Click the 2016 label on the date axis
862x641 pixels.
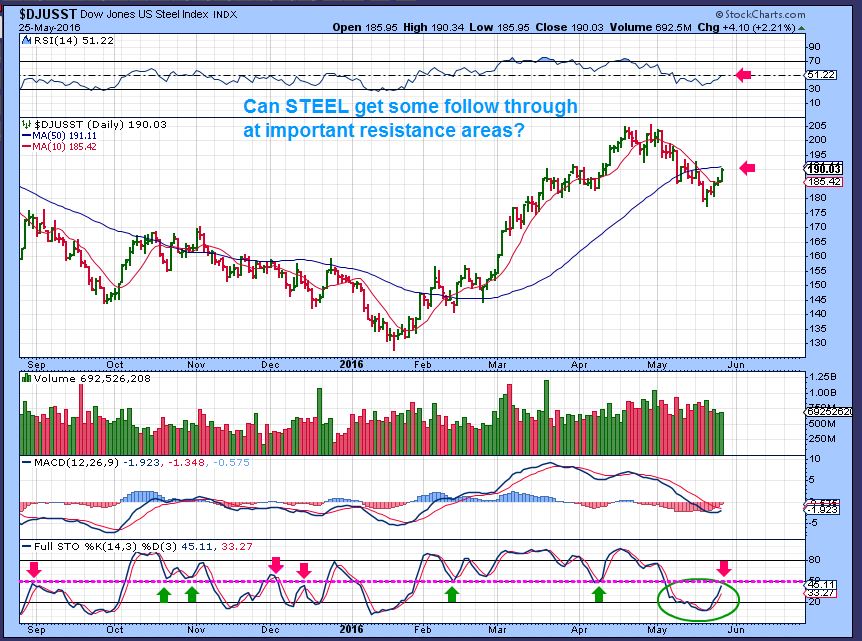click(x=351, y=366)
